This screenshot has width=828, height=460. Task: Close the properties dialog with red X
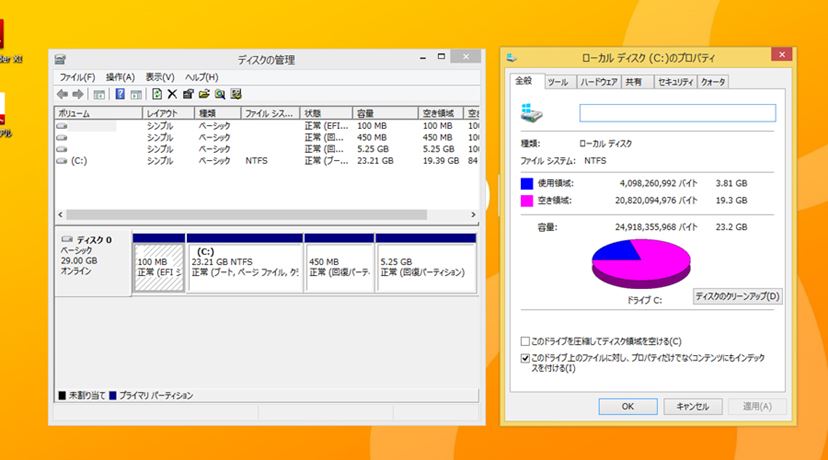782,54
